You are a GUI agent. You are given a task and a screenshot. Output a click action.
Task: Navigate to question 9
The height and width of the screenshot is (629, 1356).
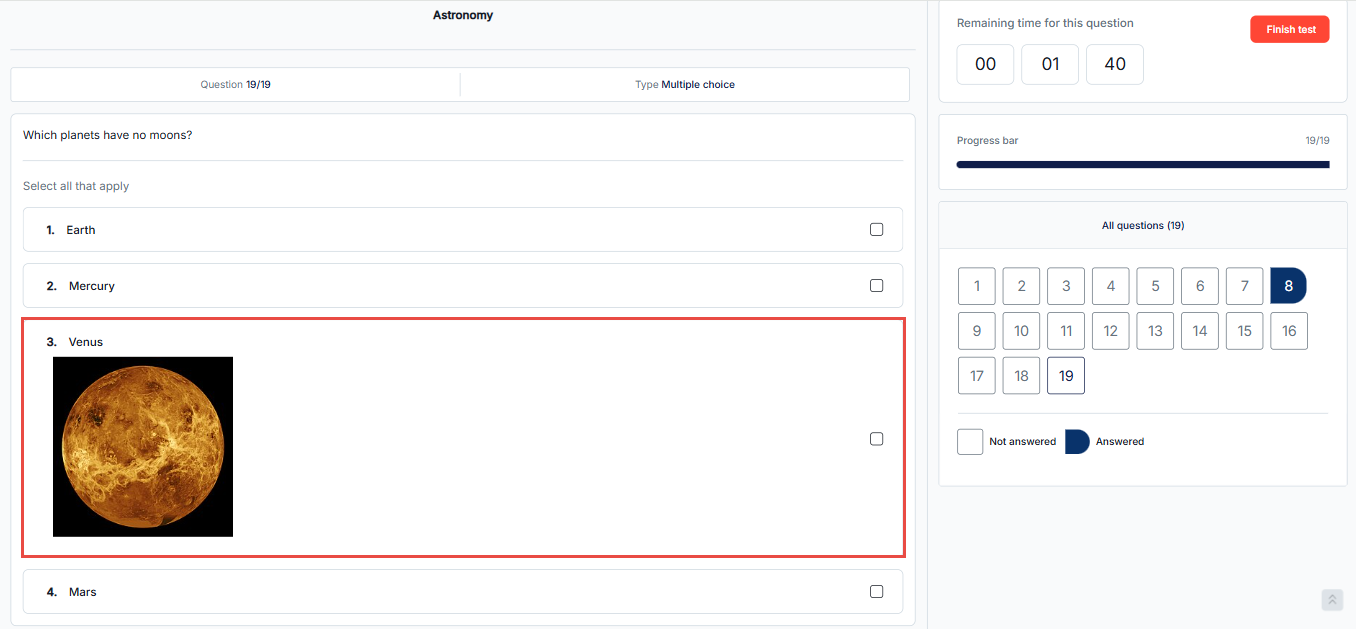tap(977, 331)
